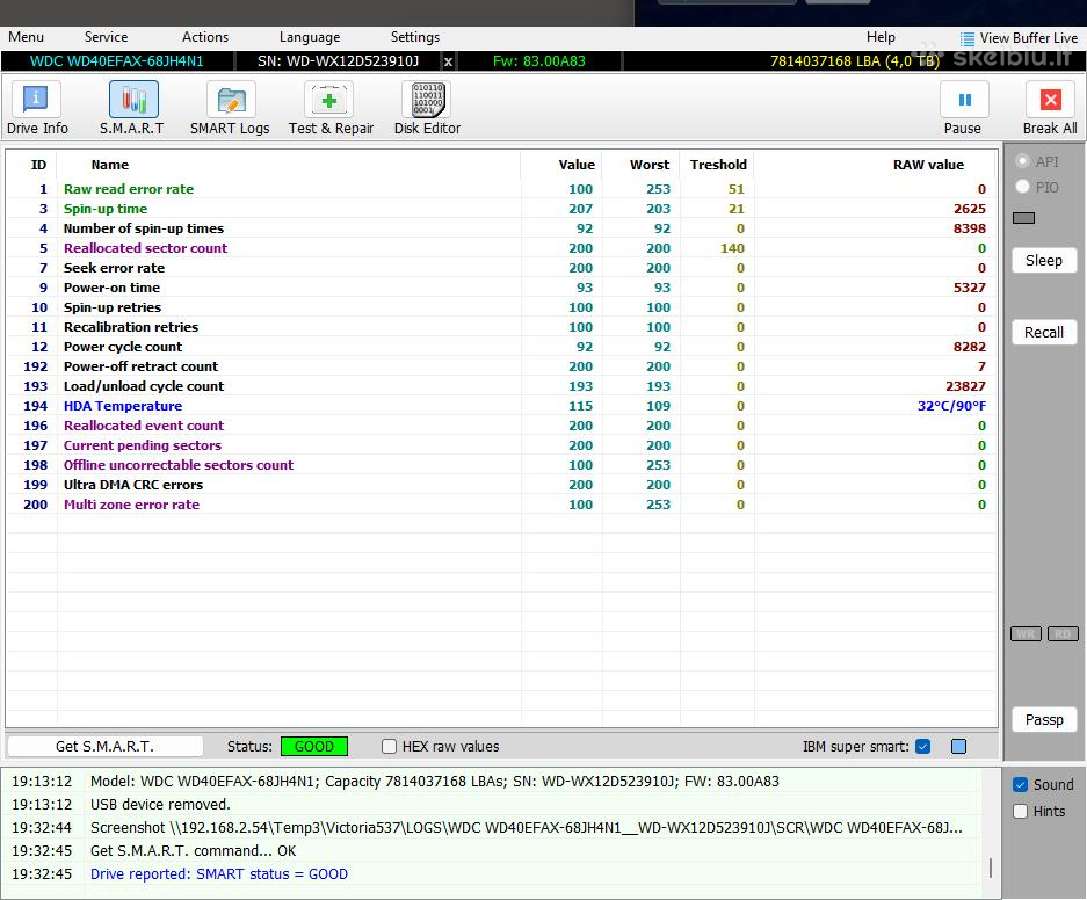Click the ID column header
The width and height of the screenshot is (1087, 900).
[x=38, y=164]
